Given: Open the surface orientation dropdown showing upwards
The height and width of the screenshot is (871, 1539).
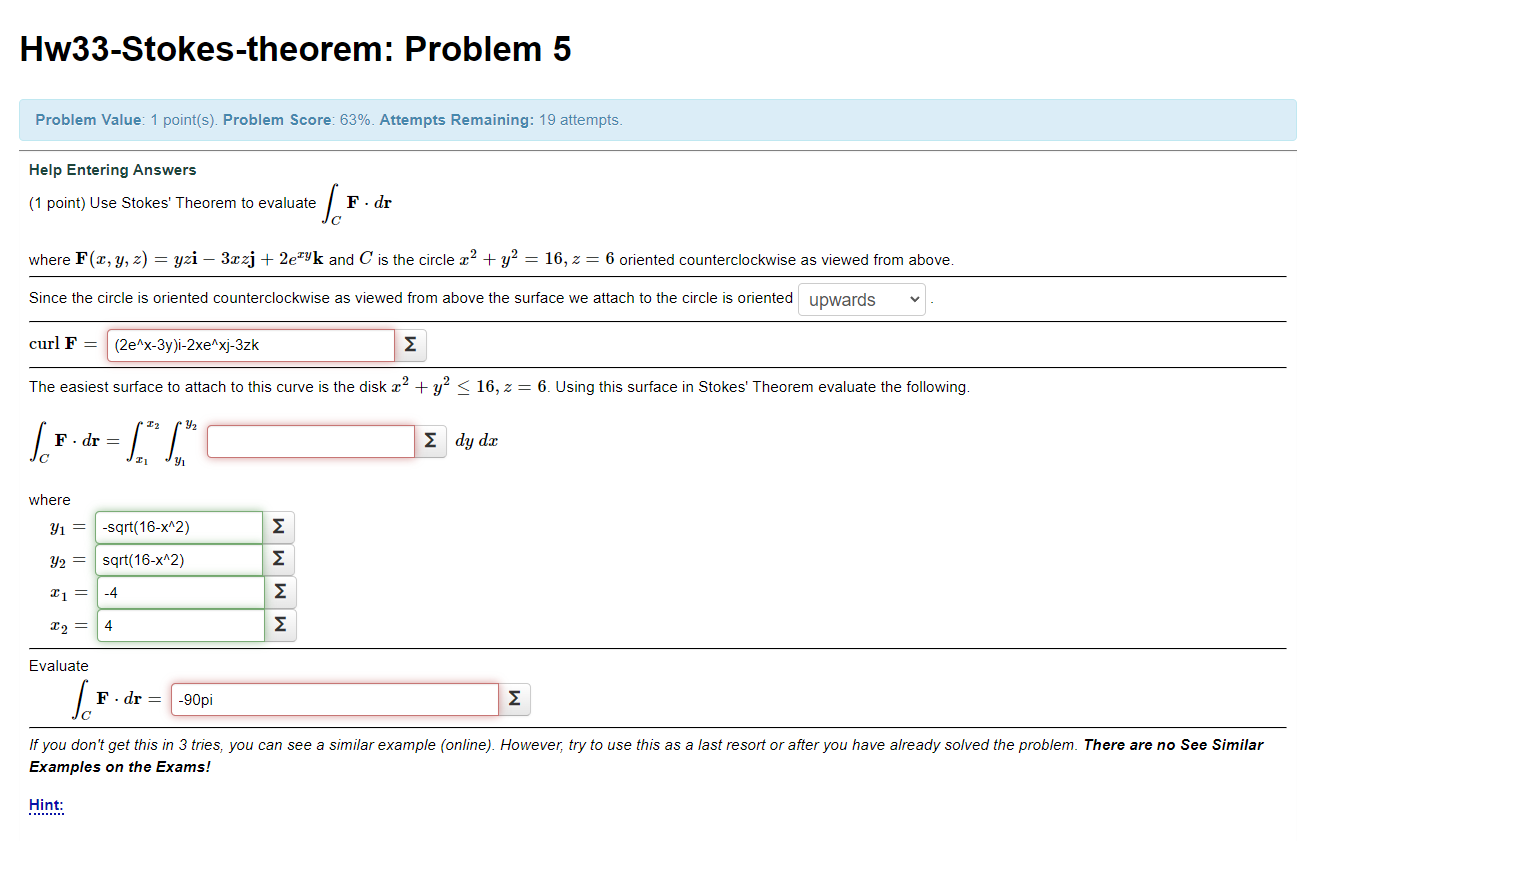Looking at the screenshot, I should coord(861,299).
